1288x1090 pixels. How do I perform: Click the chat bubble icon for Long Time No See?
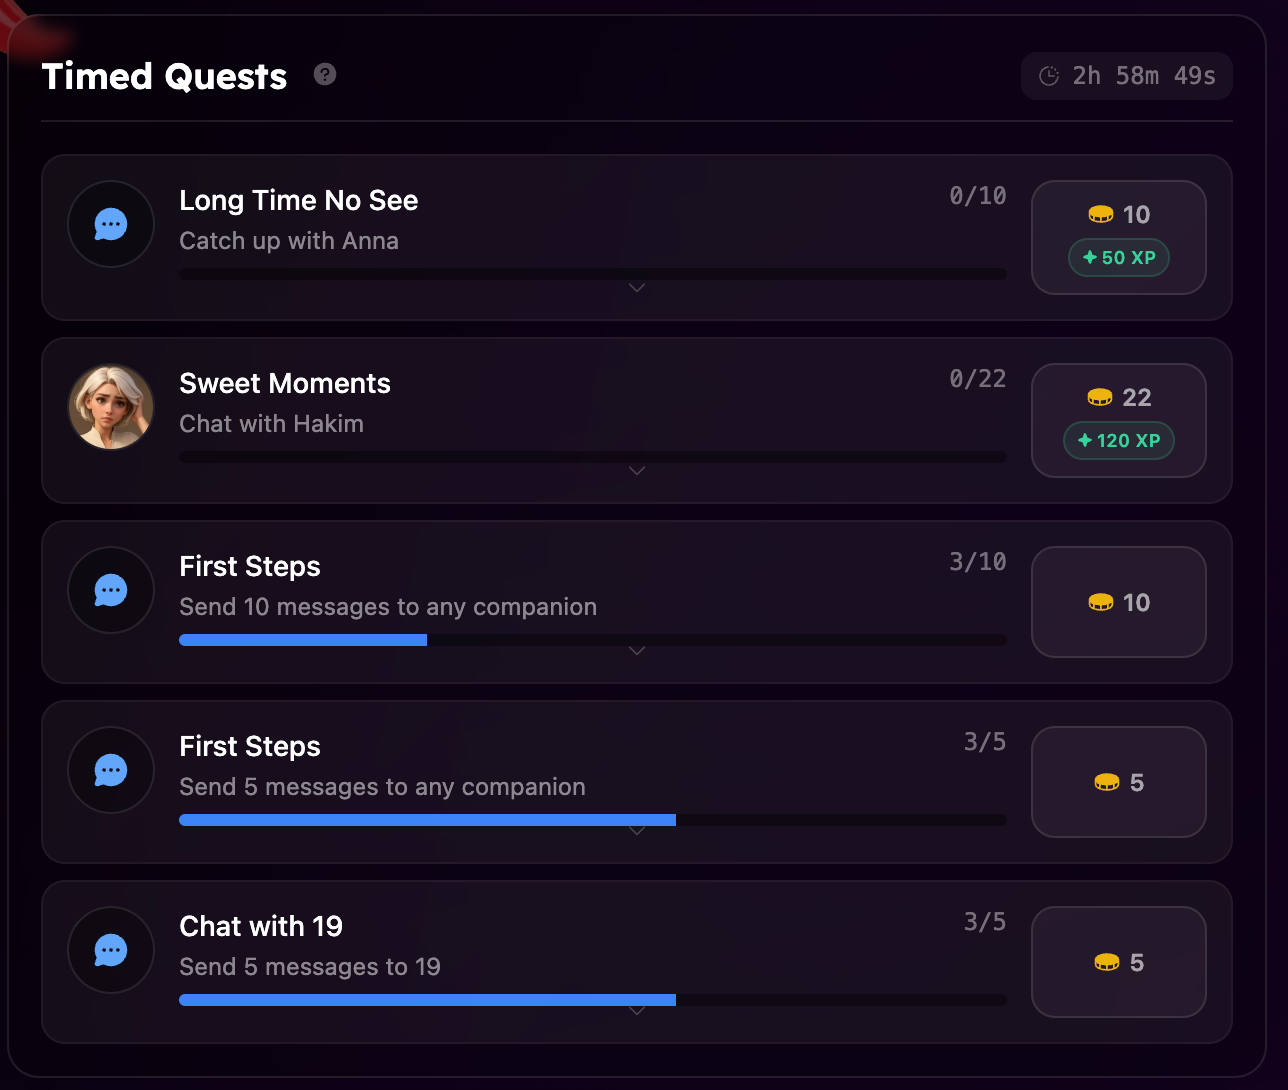coord(111,224)
